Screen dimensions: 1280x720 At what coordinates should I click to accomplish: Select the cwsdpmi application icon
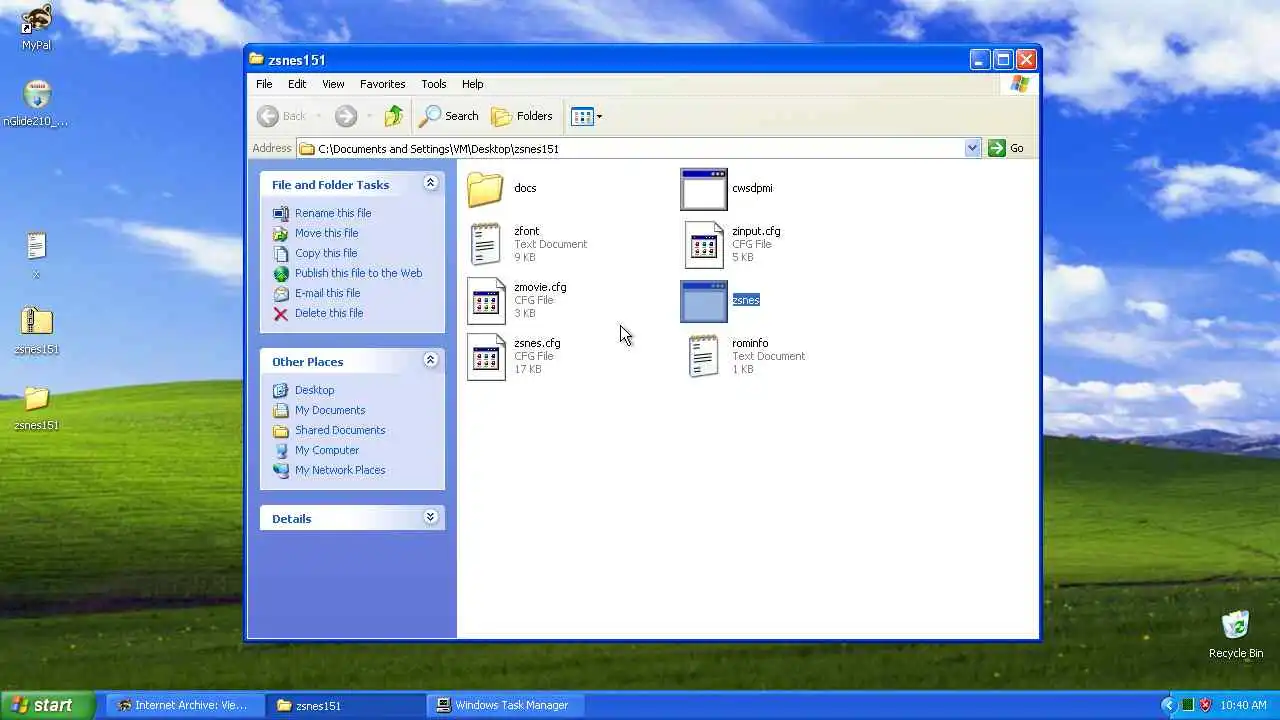(704, 189)
